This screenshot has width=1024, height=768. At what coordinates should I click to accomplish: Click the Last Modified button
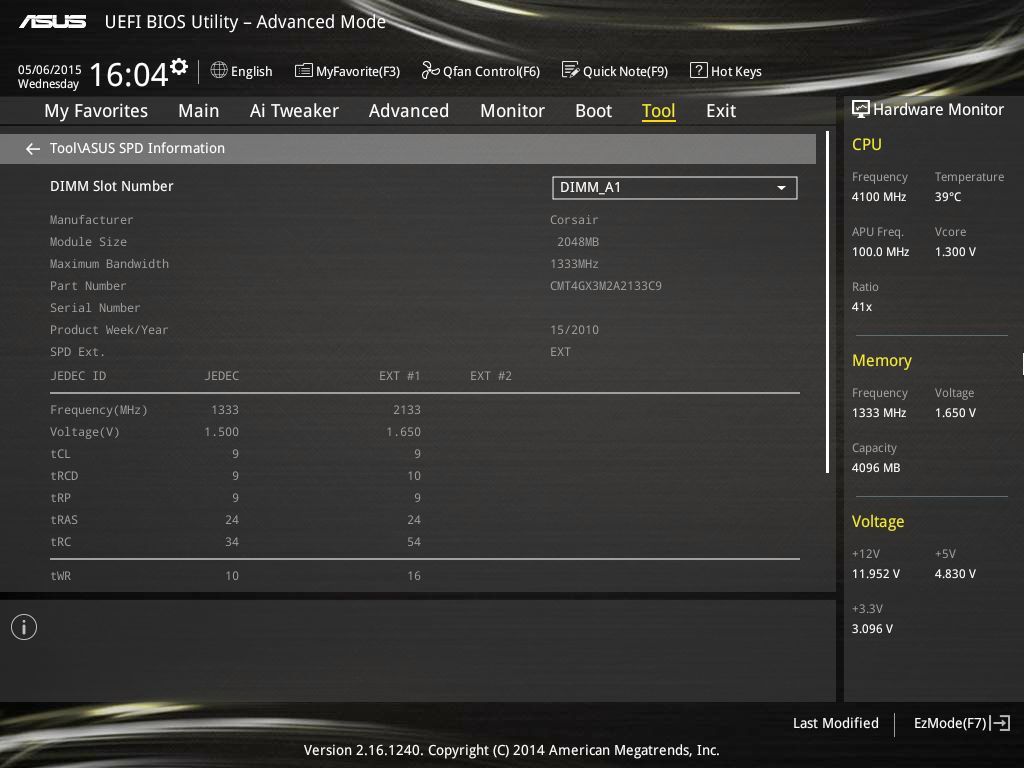tap(835, 723)
